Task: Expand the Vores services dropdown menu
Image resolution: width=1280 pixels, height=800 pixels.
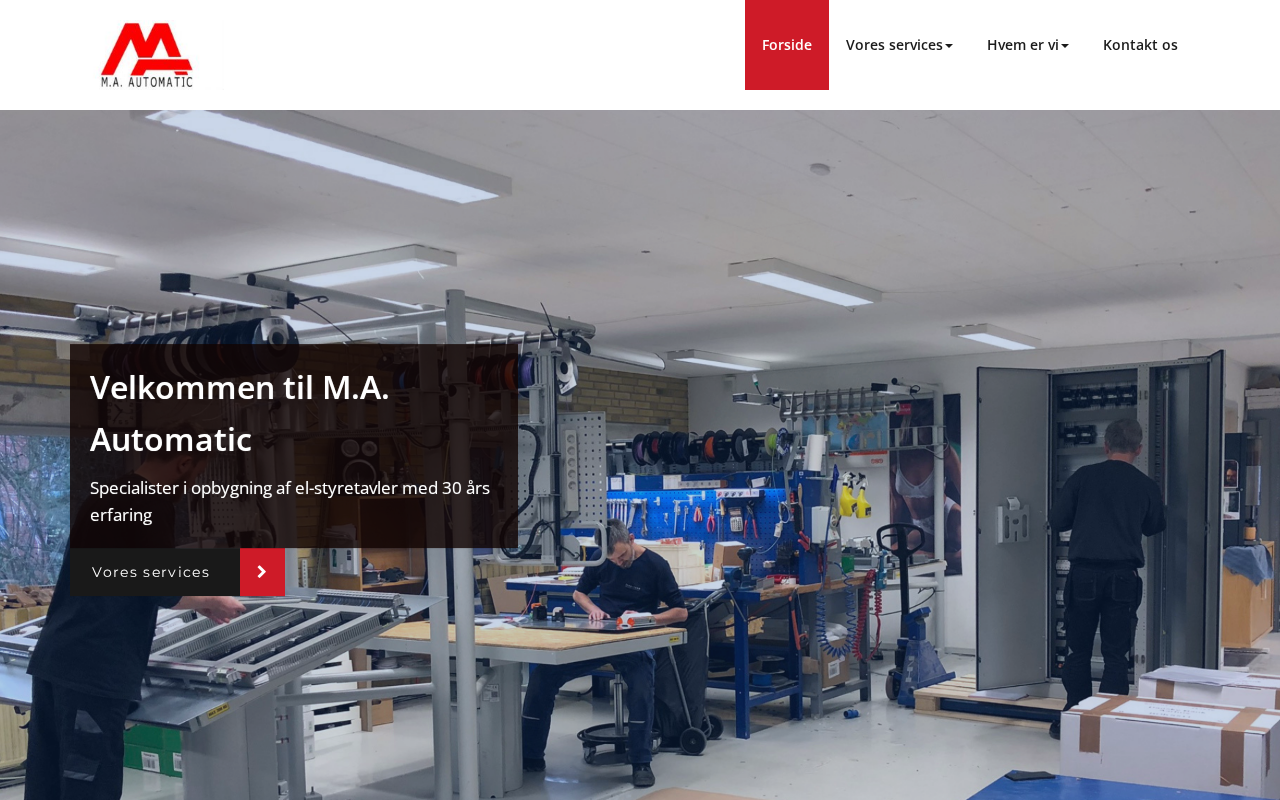Action: click(x=899, y=45)
